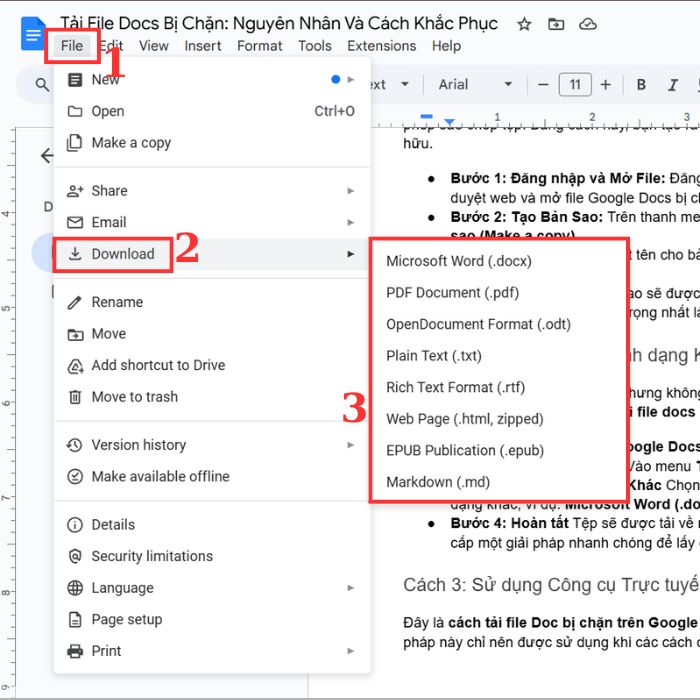The height and width of the screenshot is (700, 700).
Task: Download as PDF Document (.pdf)
Action: [x=499, y=292]
